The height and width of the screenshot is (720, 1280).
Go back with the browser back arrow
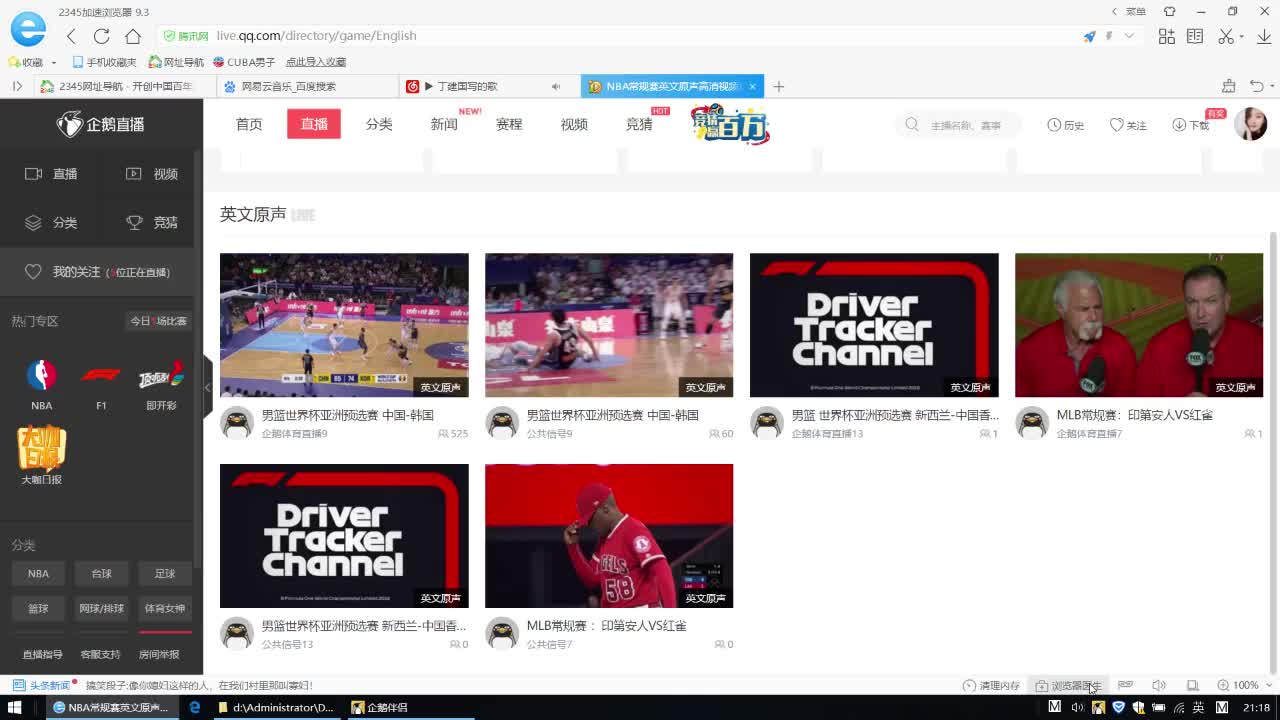click(71, 36)
